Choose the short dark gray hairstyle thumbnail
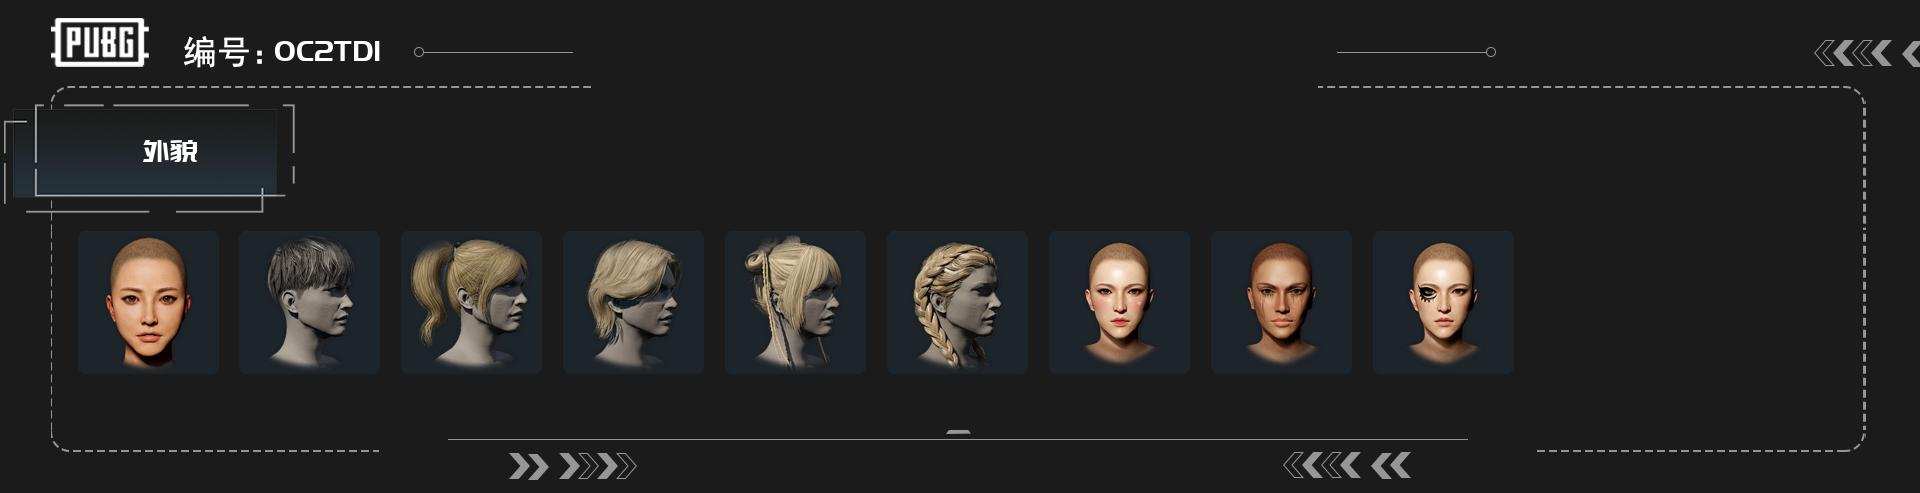Image resolution: width=1920 pixels, height=493 pixels. pyautogui.click(x=309, y=302)
